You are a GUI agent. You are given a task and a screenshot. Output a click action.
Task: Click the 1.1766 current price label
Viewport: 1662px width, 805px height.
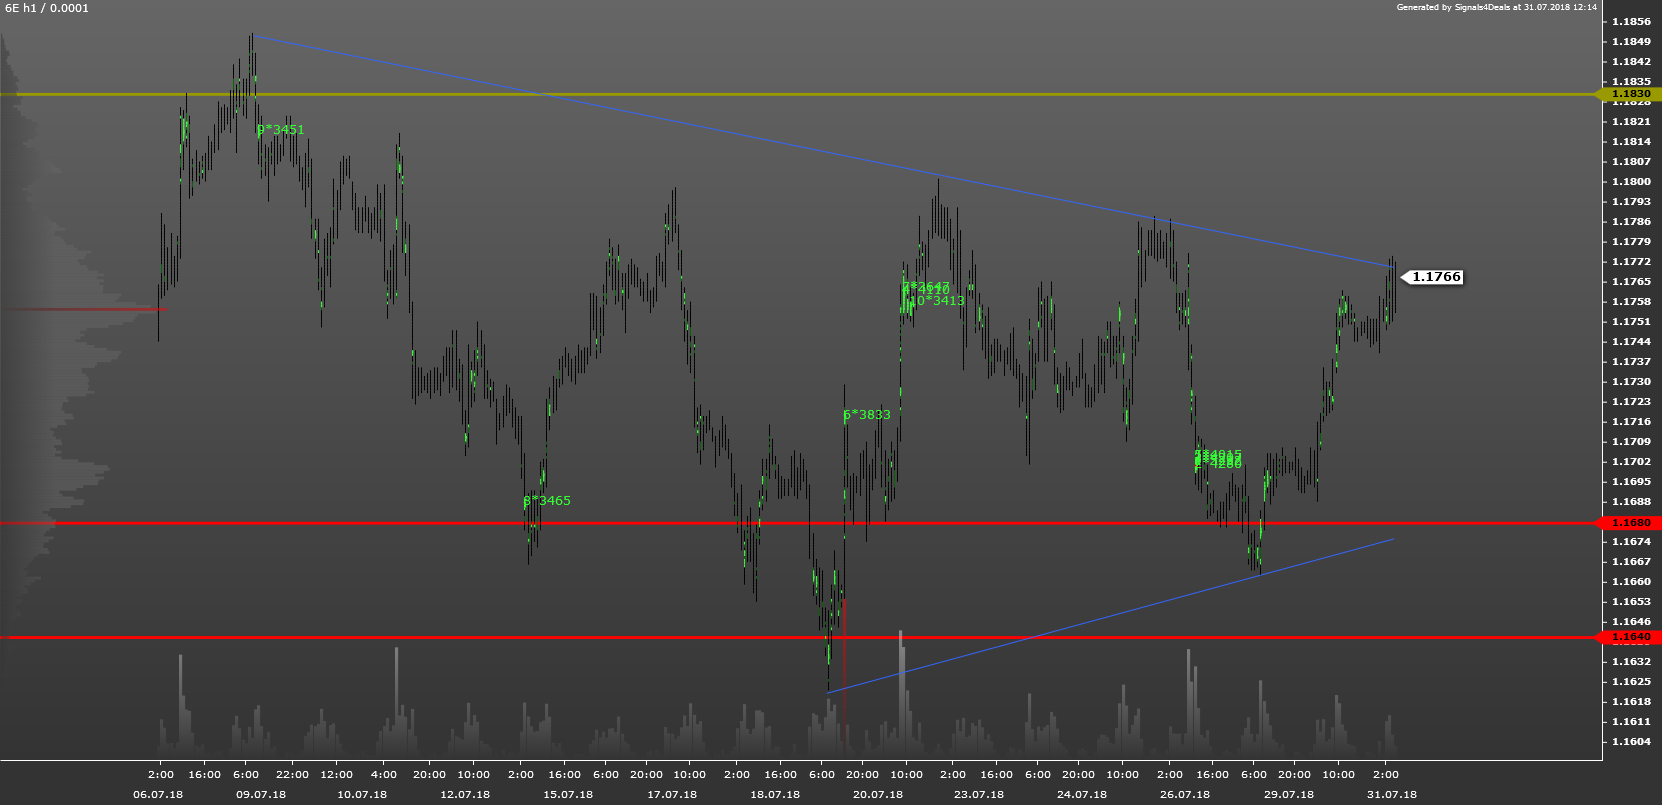[1436, 277]
